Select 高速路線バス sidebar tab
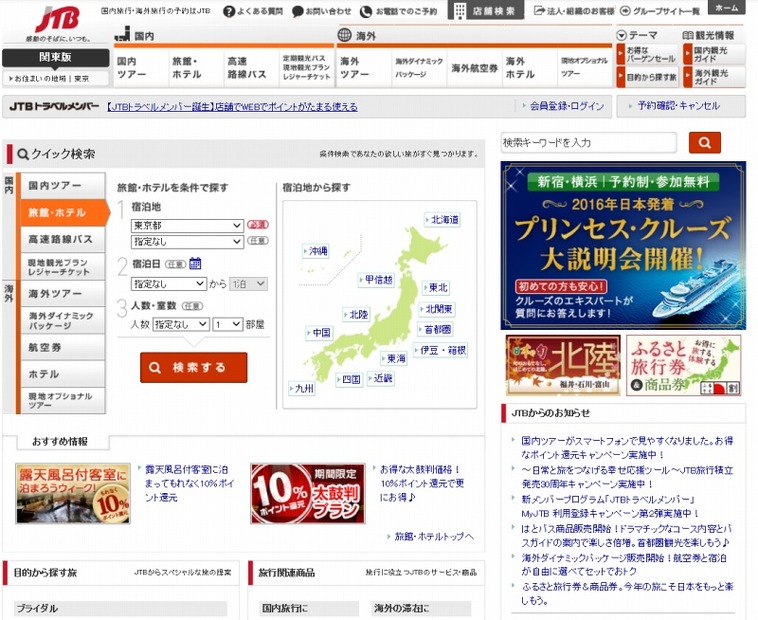Screen dimensions: 758x620 [62, 239]
